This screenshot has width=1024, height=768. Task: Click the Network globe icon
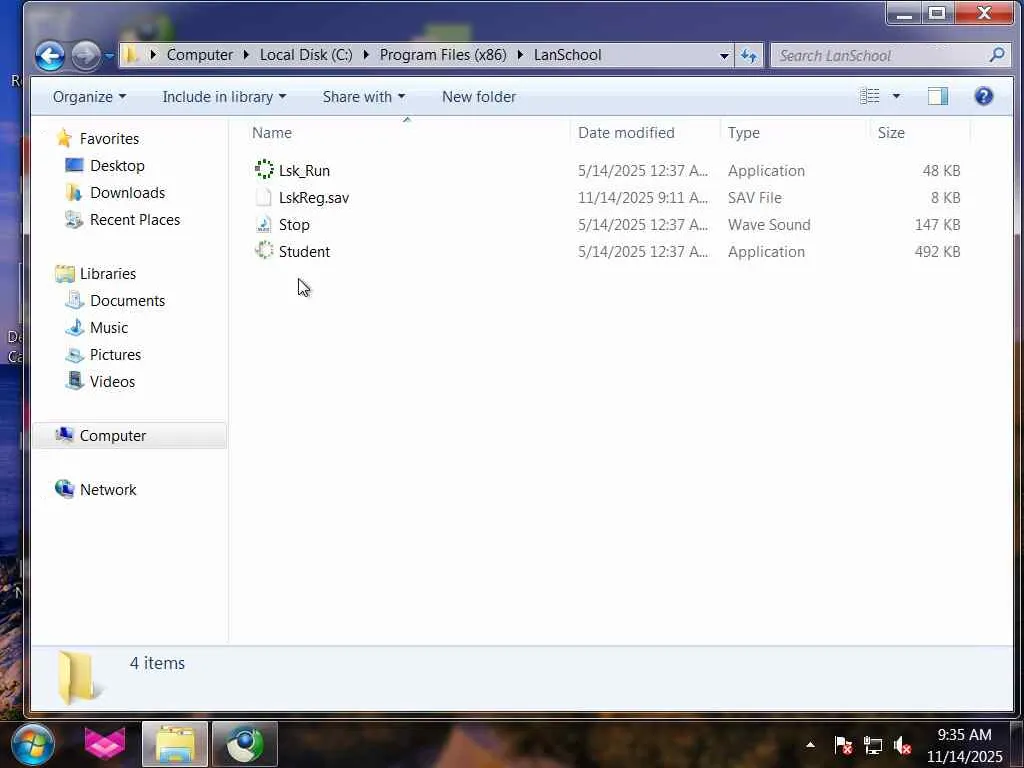pyautogui.click(x=64, y=488)
